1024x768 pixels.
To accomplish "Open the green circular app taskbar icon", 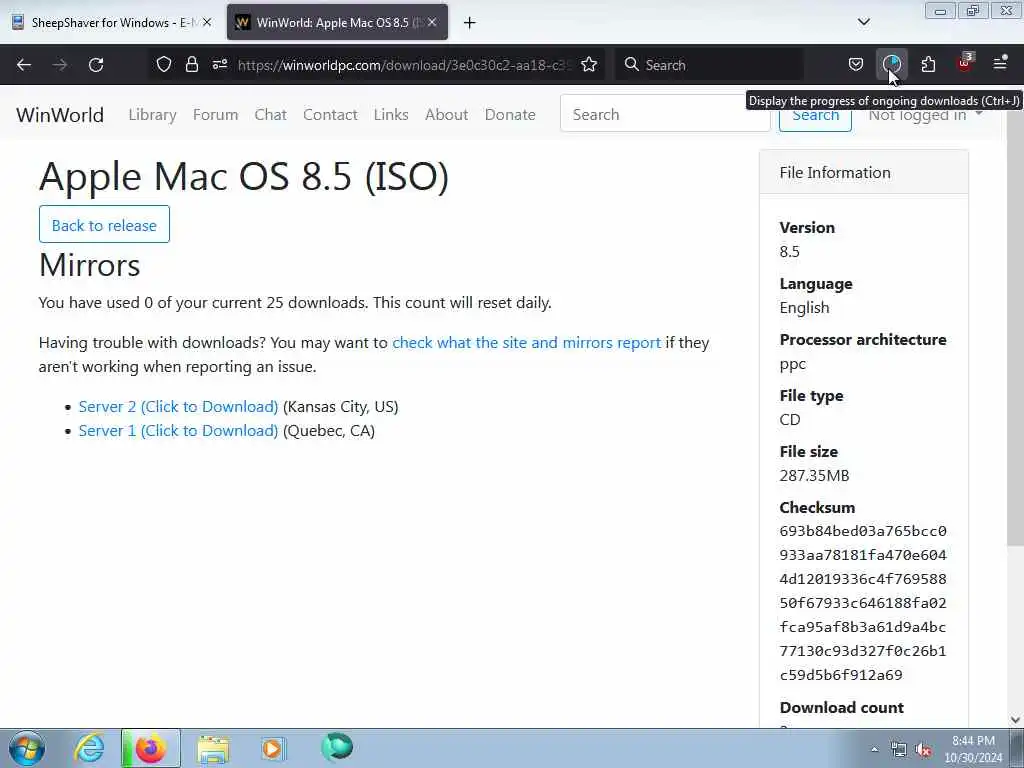I will pos(337,746).
